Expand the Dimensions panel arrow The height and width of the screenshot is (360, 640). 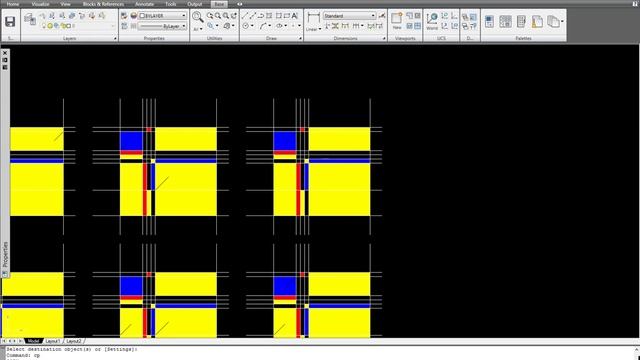[x=384, y=38]
